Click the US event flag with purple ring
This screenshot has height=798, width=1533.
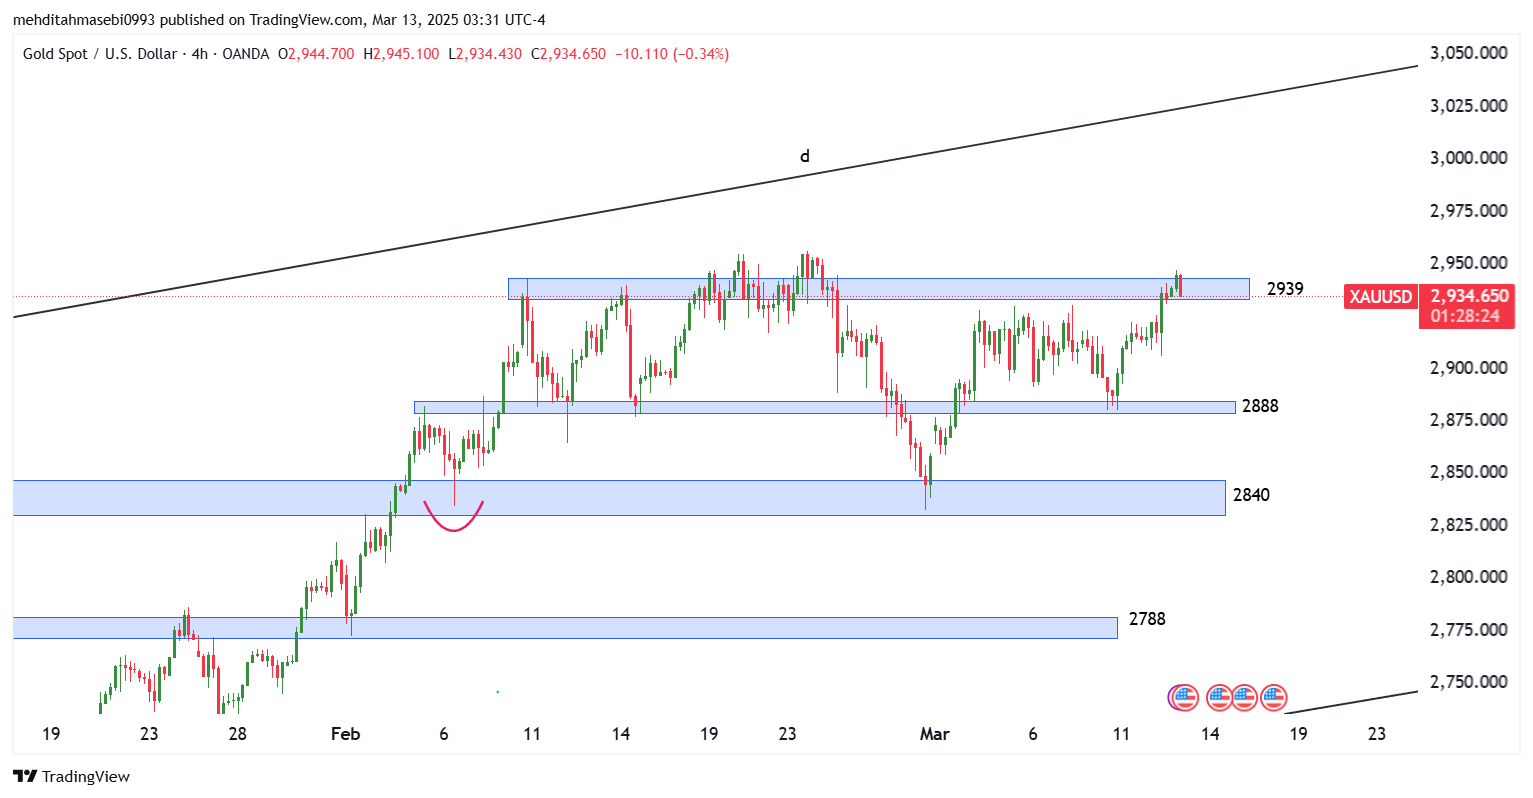pos(1183,697)
